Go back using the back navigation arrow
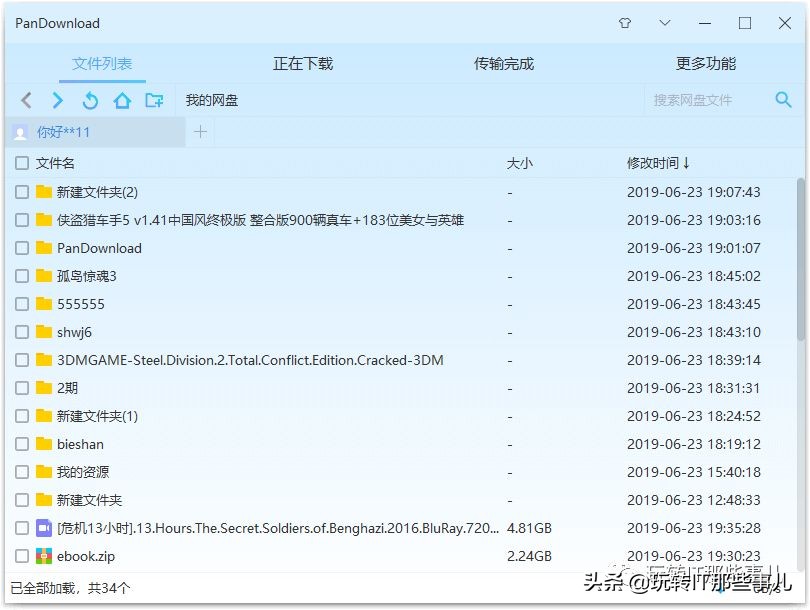This screenshot has height=610, width=810. 26,100
